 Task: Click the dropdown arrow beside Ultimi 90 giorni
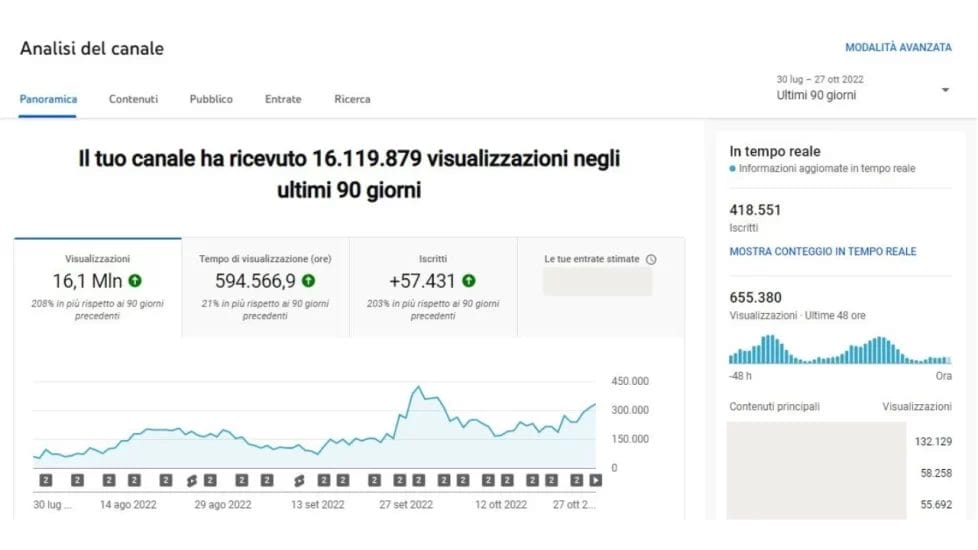(x=946, y=90)
